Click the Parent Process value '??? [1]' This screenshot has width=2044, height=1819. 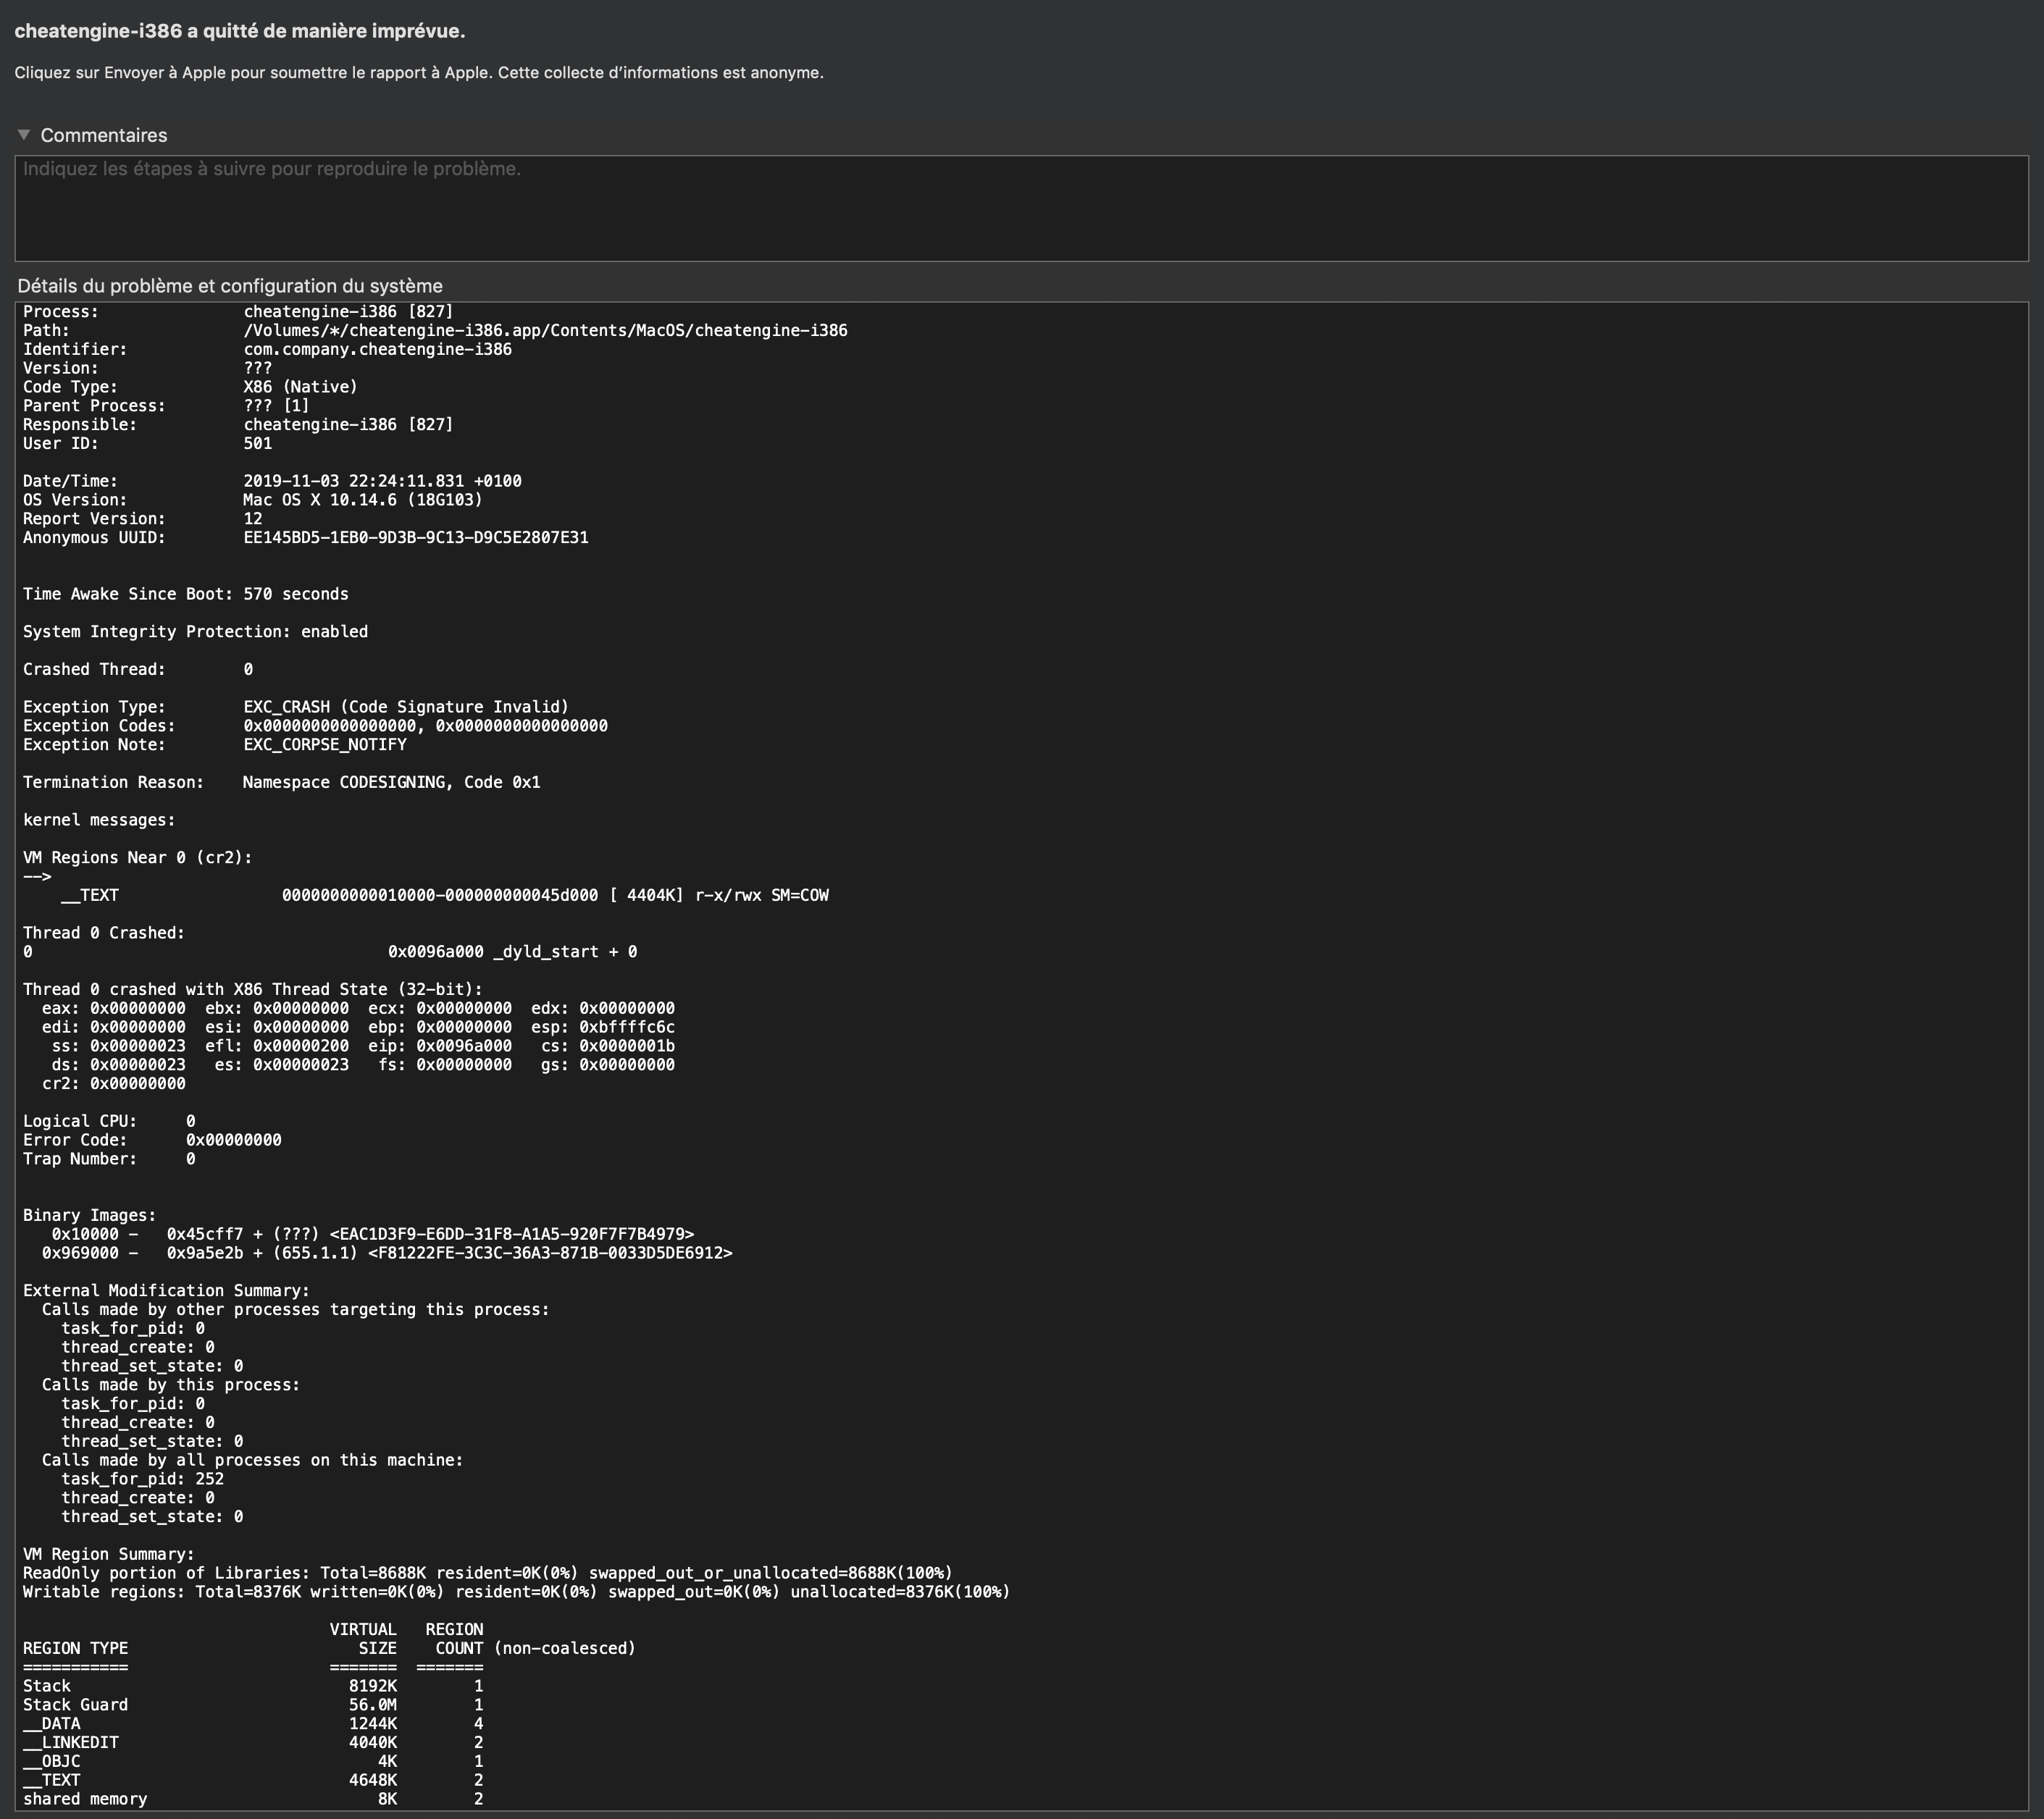click(276, 406)
